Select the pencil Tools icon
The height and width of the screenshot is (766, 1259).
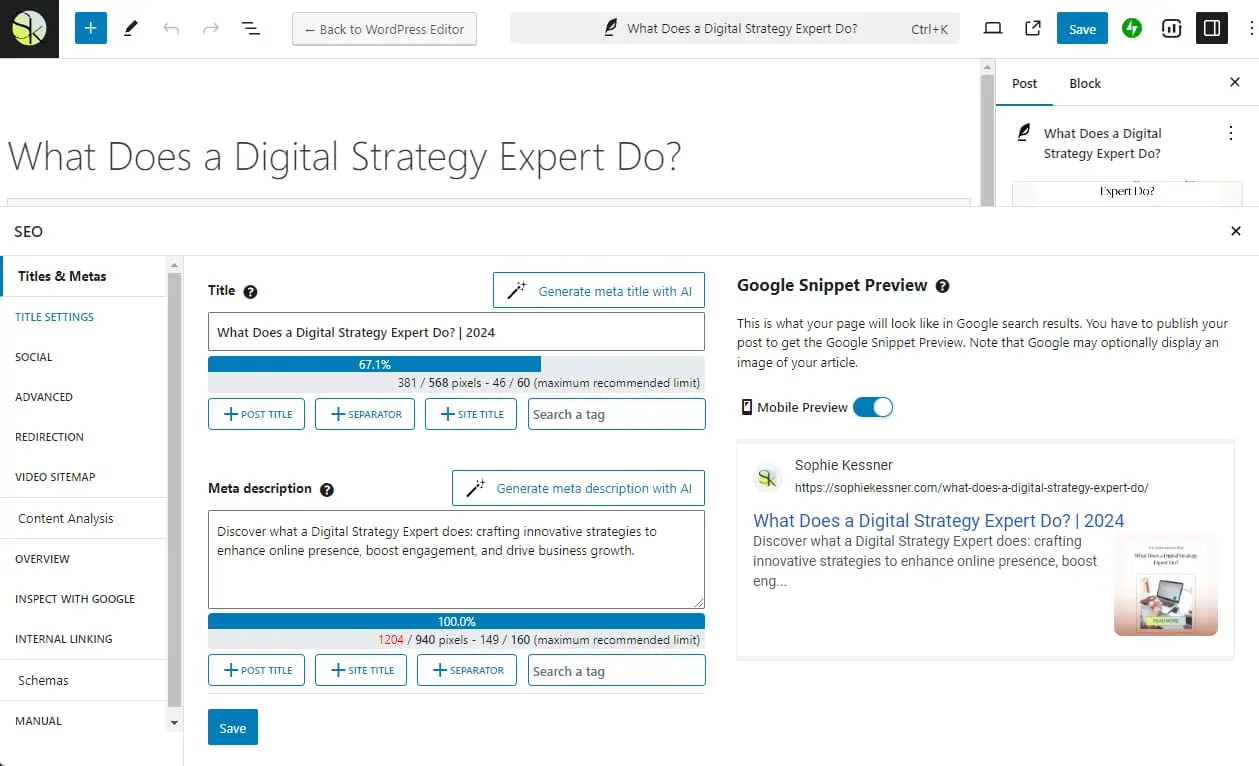click(x=131, y=29)
